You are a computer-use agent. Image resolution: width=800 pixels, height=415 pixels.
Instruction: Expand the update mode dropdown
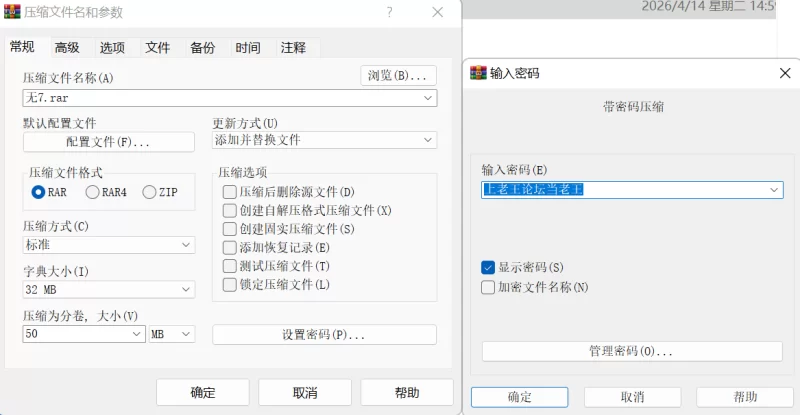pyautogui.click(x=428, y=140)
